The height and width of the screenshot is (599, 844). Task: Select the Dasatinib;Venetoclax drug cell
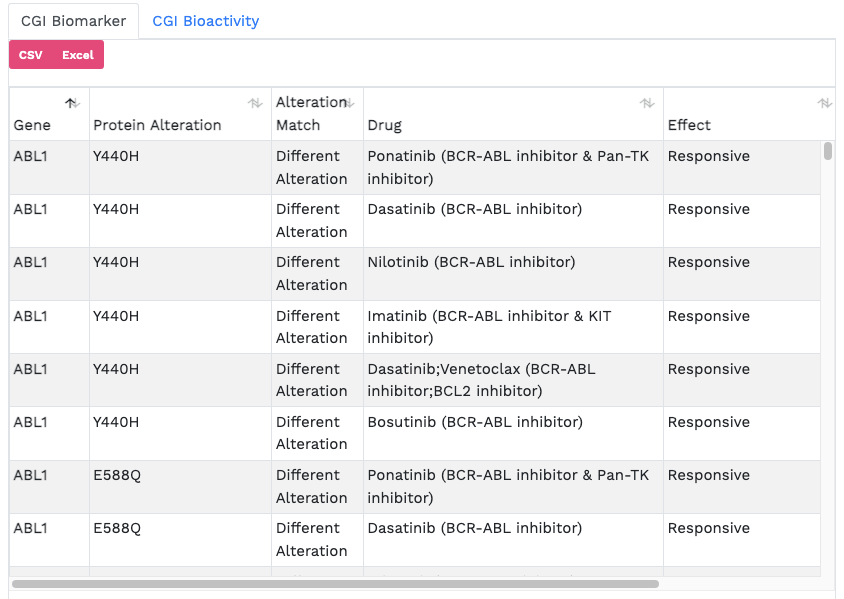481,380
